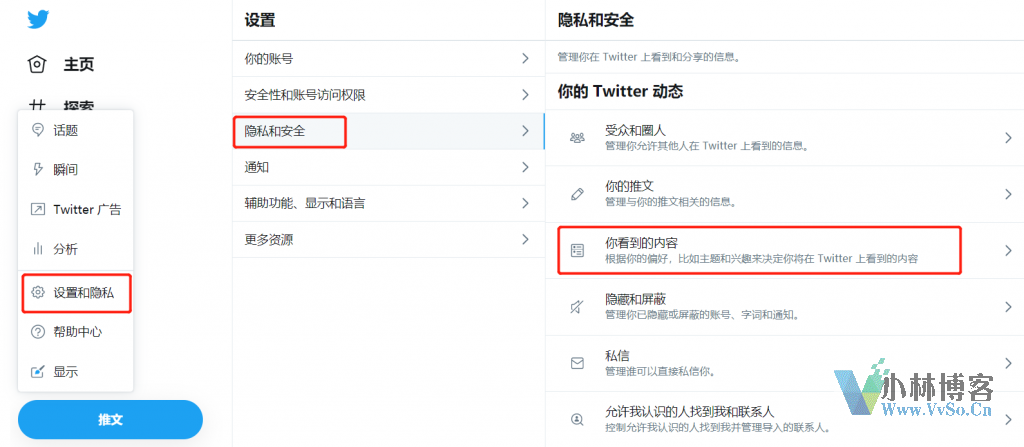
Task: Click chevron on 允许我认识的人找到我和联系人 row
Action: [x=1008, y=420]
